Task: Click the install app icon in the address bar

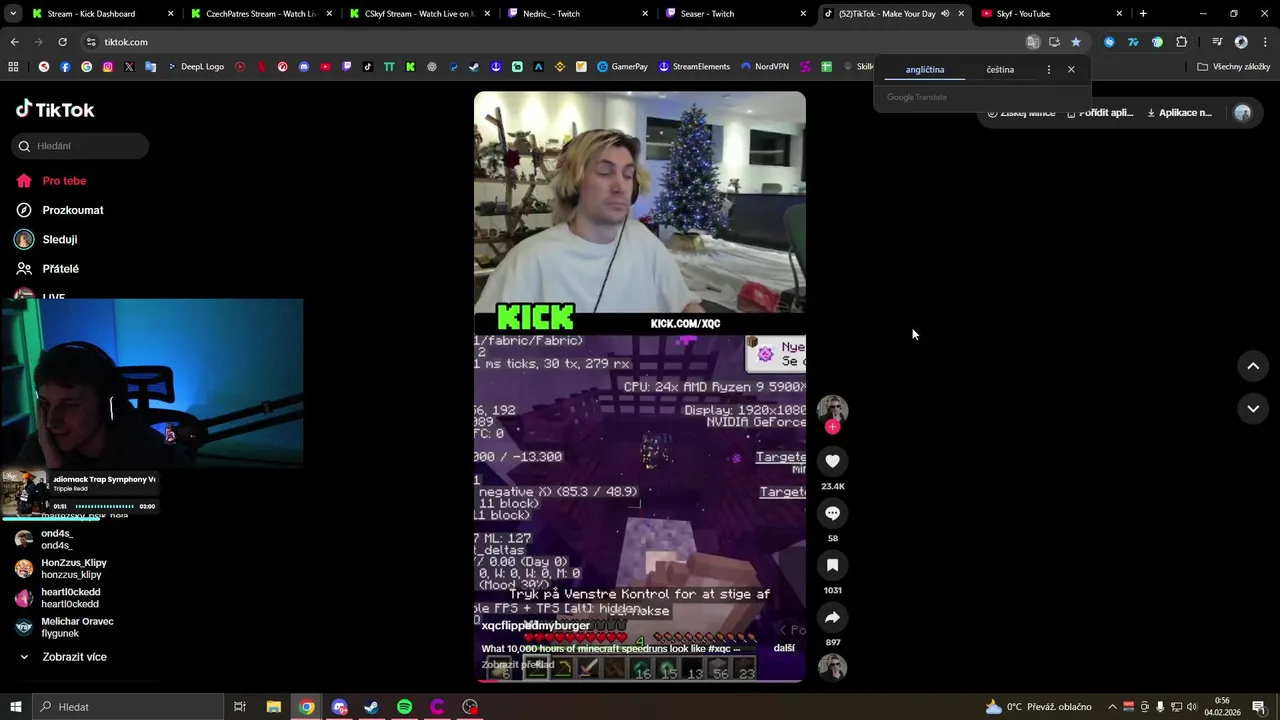Action: point(1054,42)
